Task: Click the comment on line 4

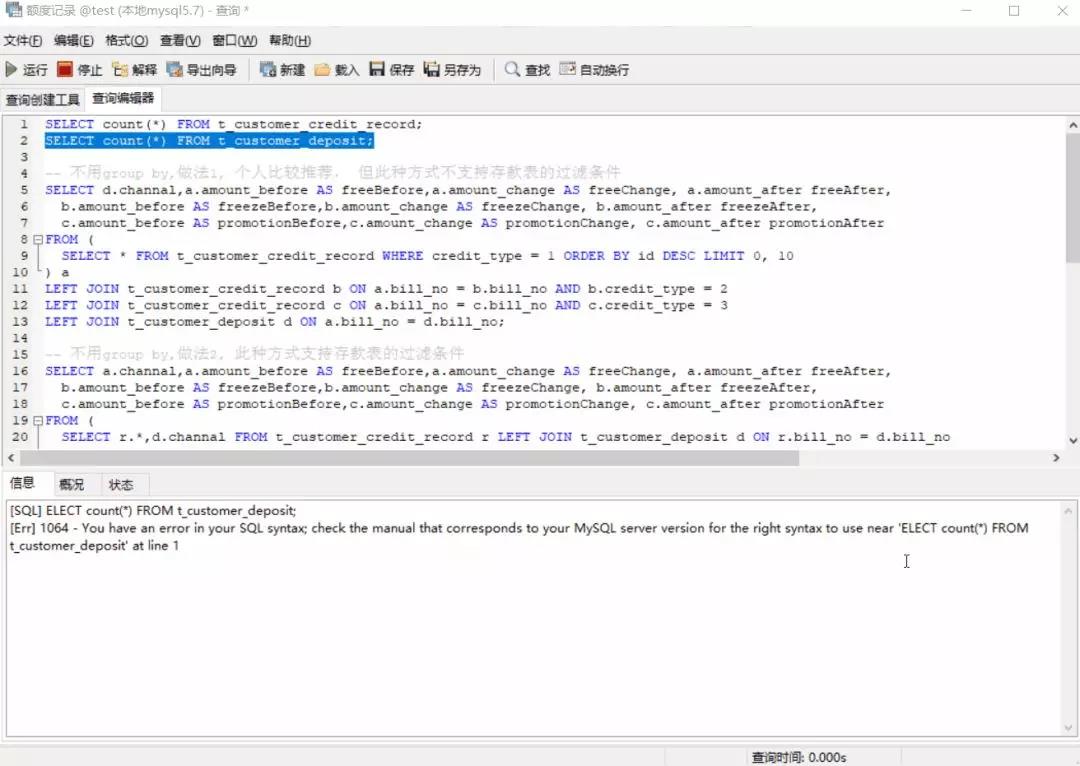Action: pyautogui.click(x=333, y=172)
